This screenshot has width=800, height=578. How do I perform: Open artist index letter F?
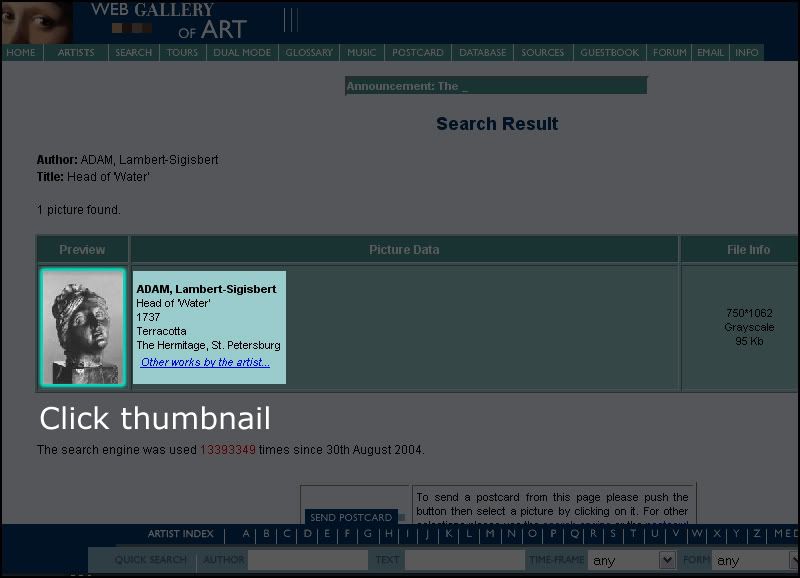pyautogui.click(x=347, y=534)
